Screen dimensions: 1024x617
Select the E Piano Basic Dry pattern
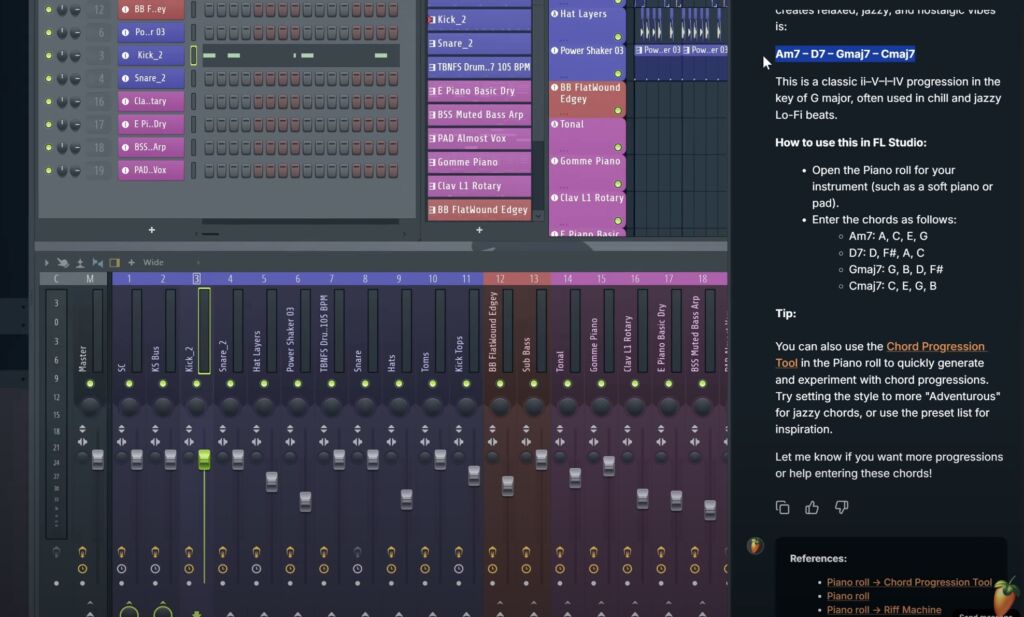click(478, 91)
